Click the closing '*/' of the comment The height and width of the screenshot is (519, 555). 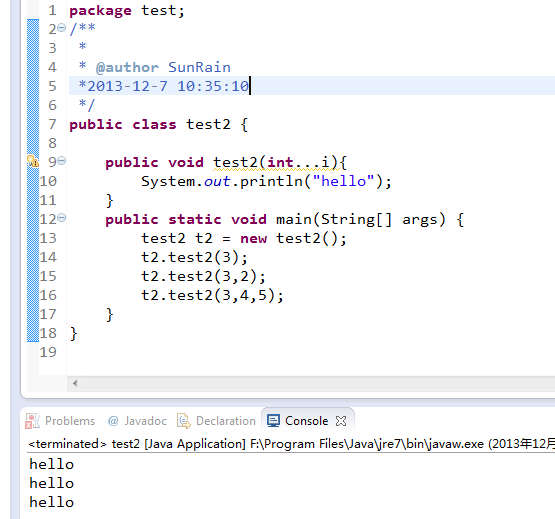[x=87, y=105]
